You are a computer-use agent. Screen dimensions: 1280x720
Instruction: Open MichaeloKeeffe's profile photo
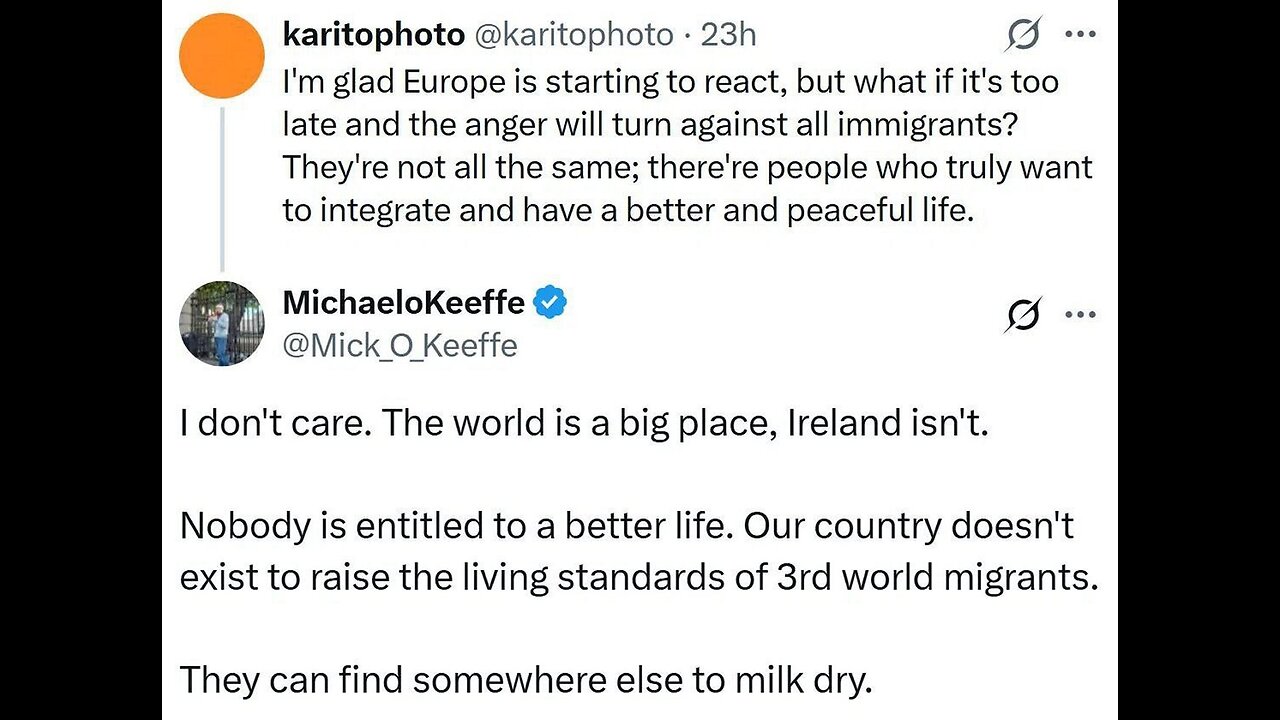coord(220,323)
